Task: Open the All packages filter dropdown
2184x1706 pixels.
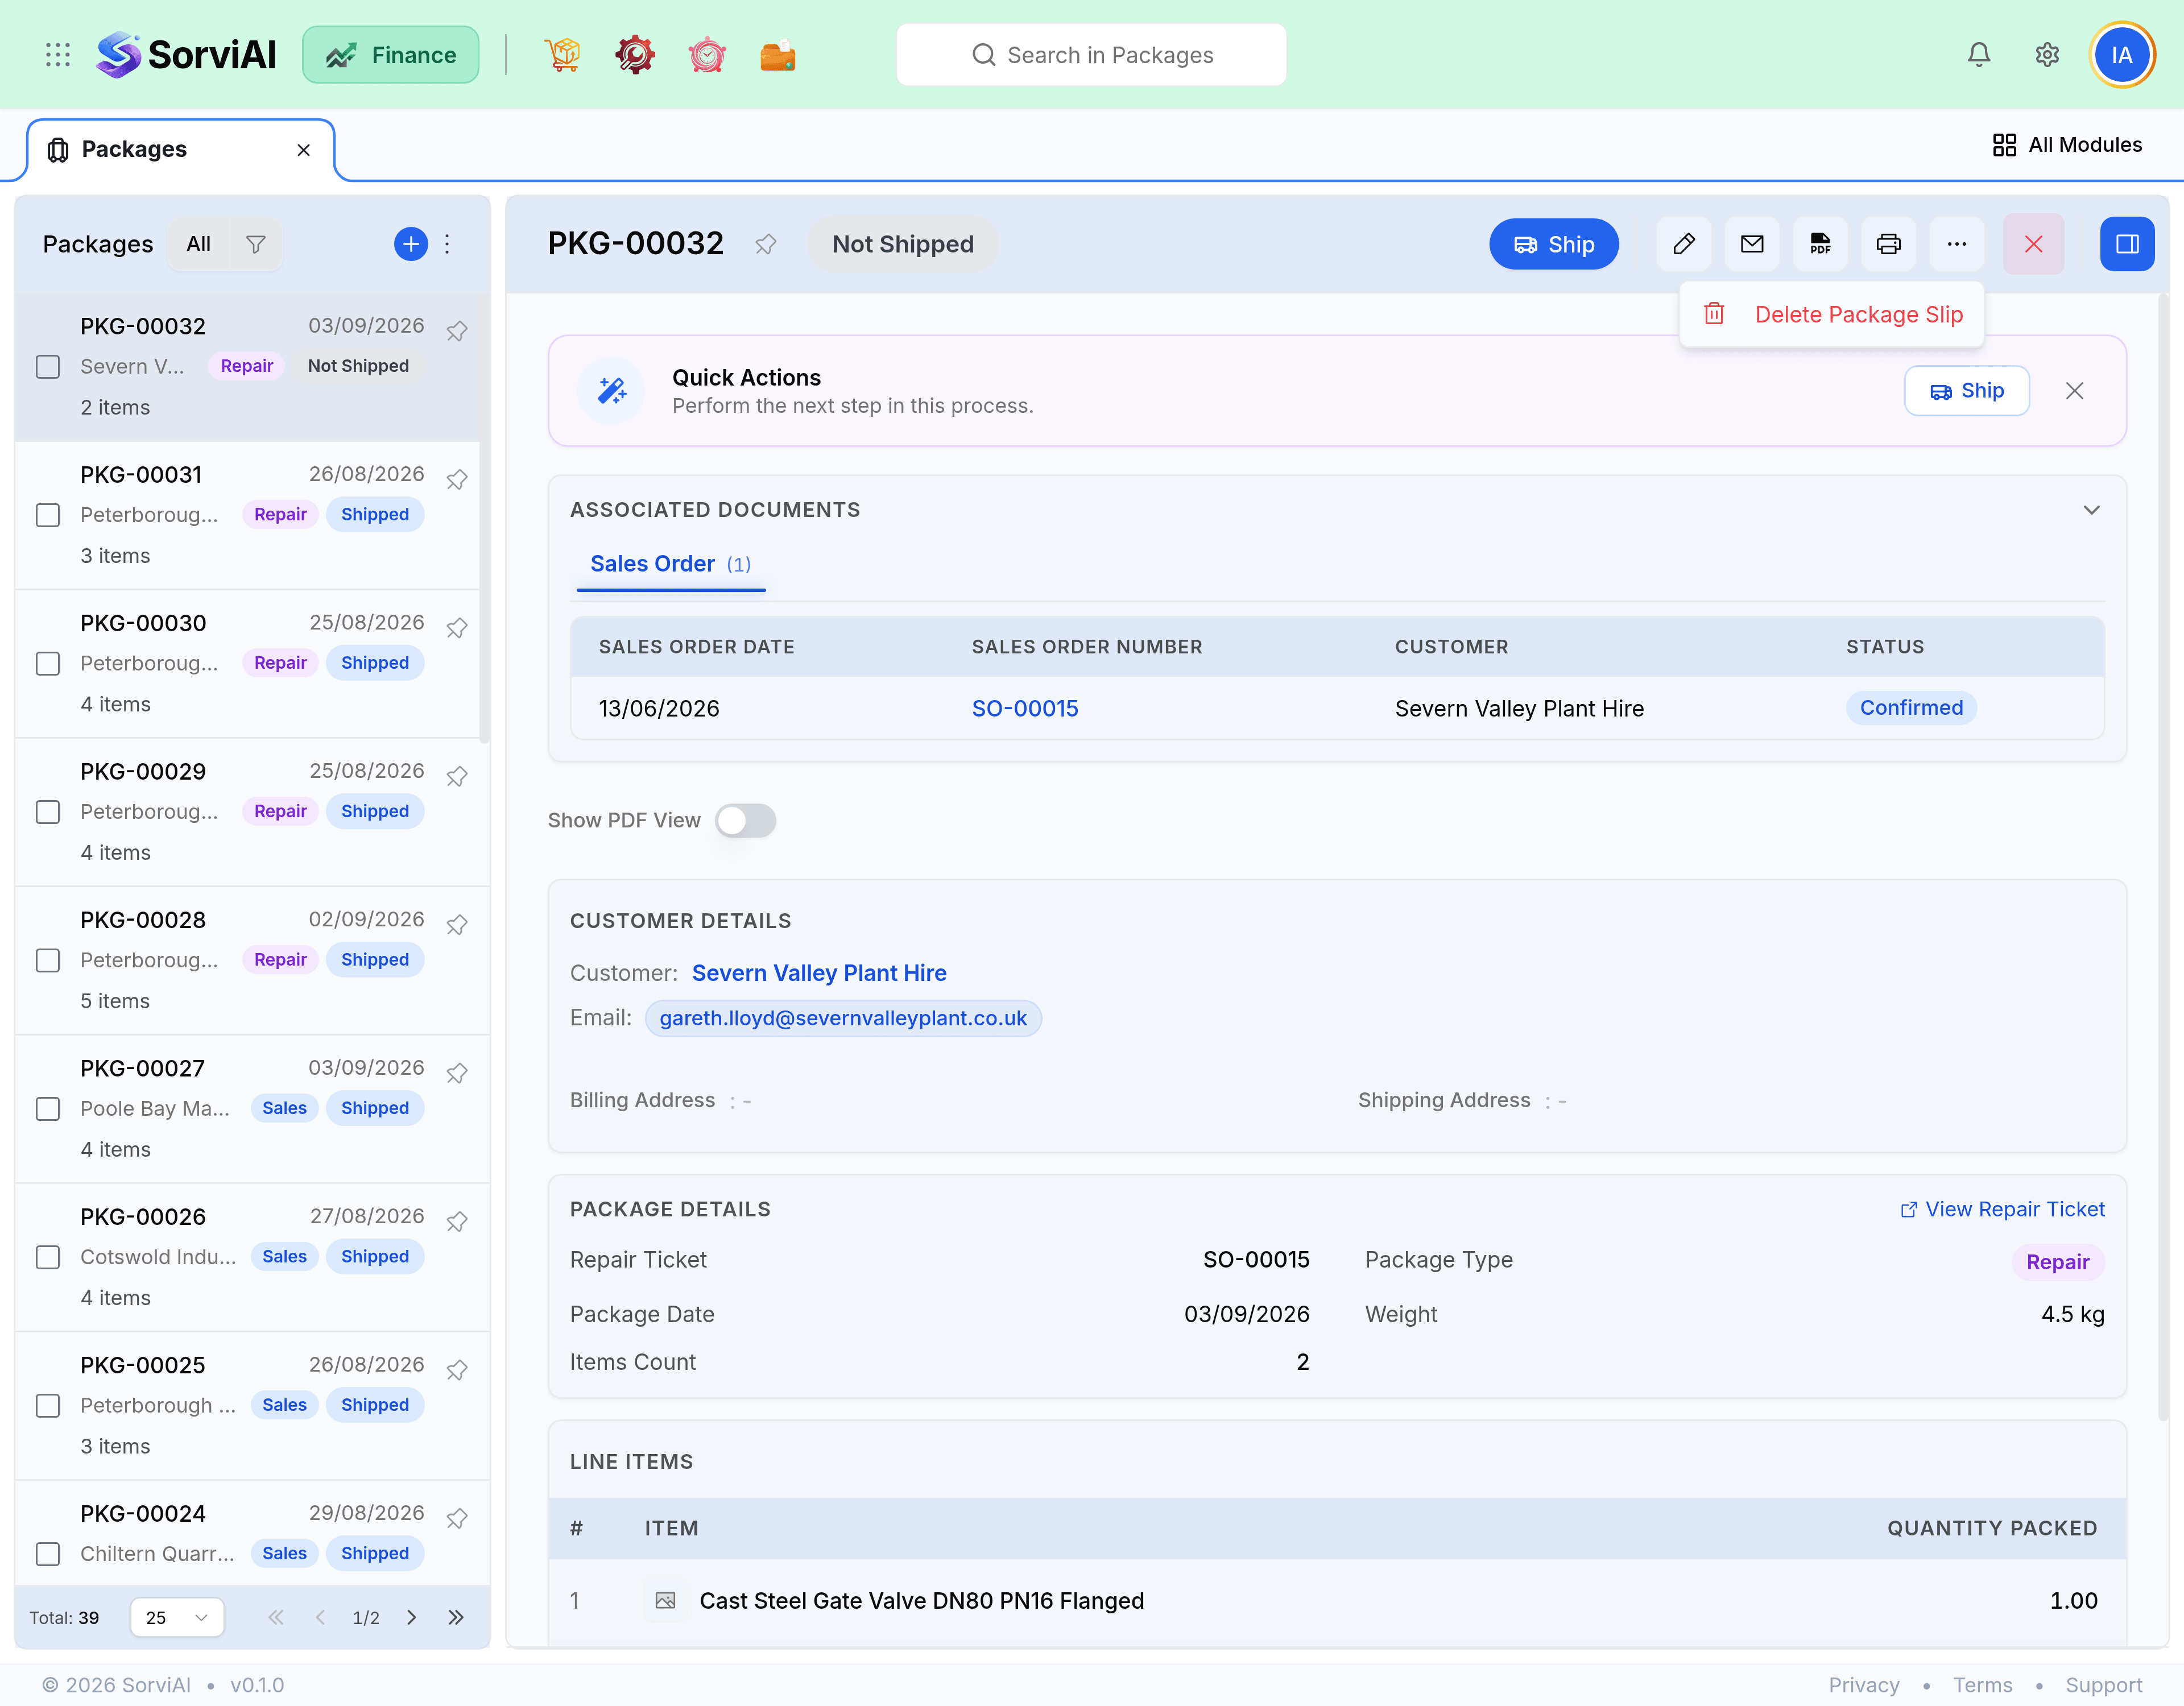Action: tap(199, 244)
